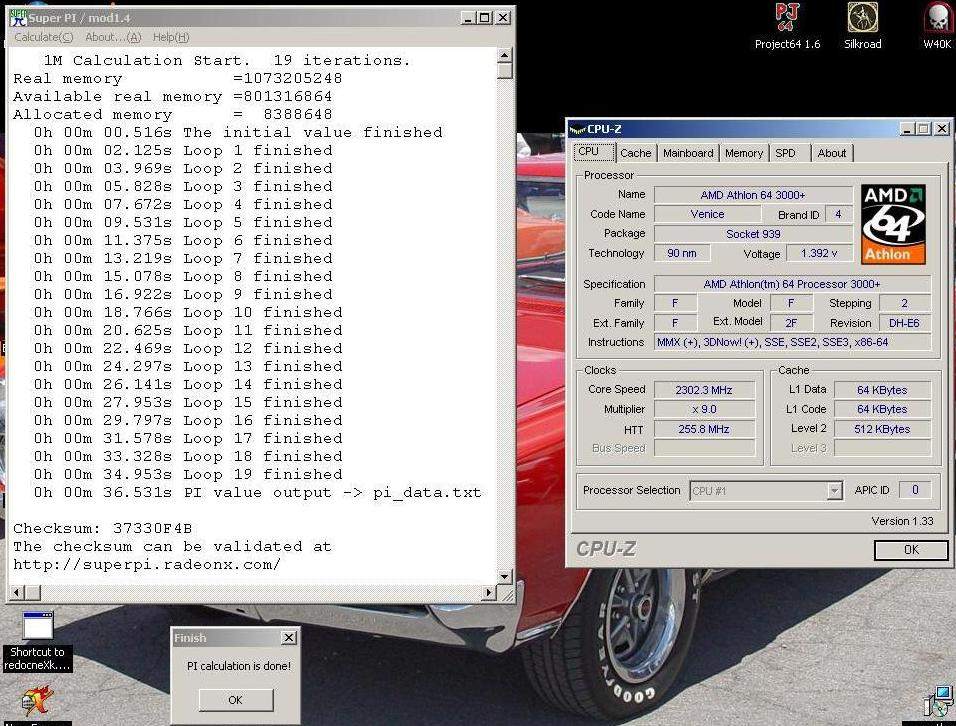This screenshot has width=956, height=726.
Task: Click the Package value Socket 939
Action: tap(753, 234)
